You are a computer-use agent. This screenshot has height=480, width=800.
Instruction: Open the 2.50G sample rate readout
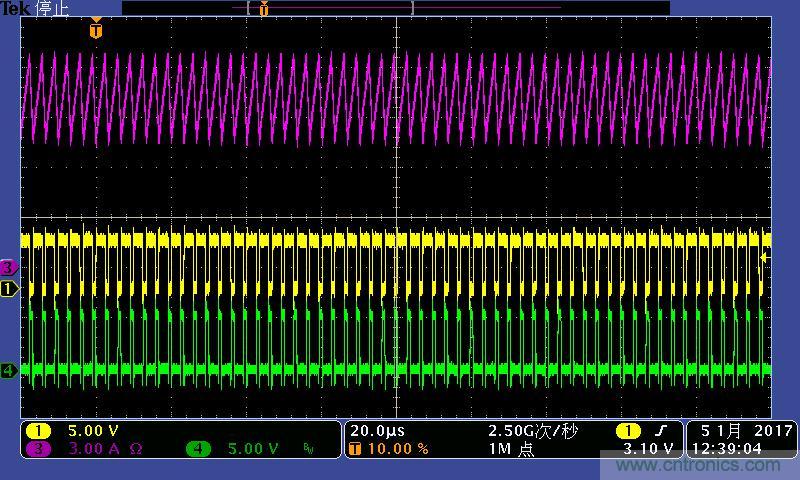pos(533,431)
